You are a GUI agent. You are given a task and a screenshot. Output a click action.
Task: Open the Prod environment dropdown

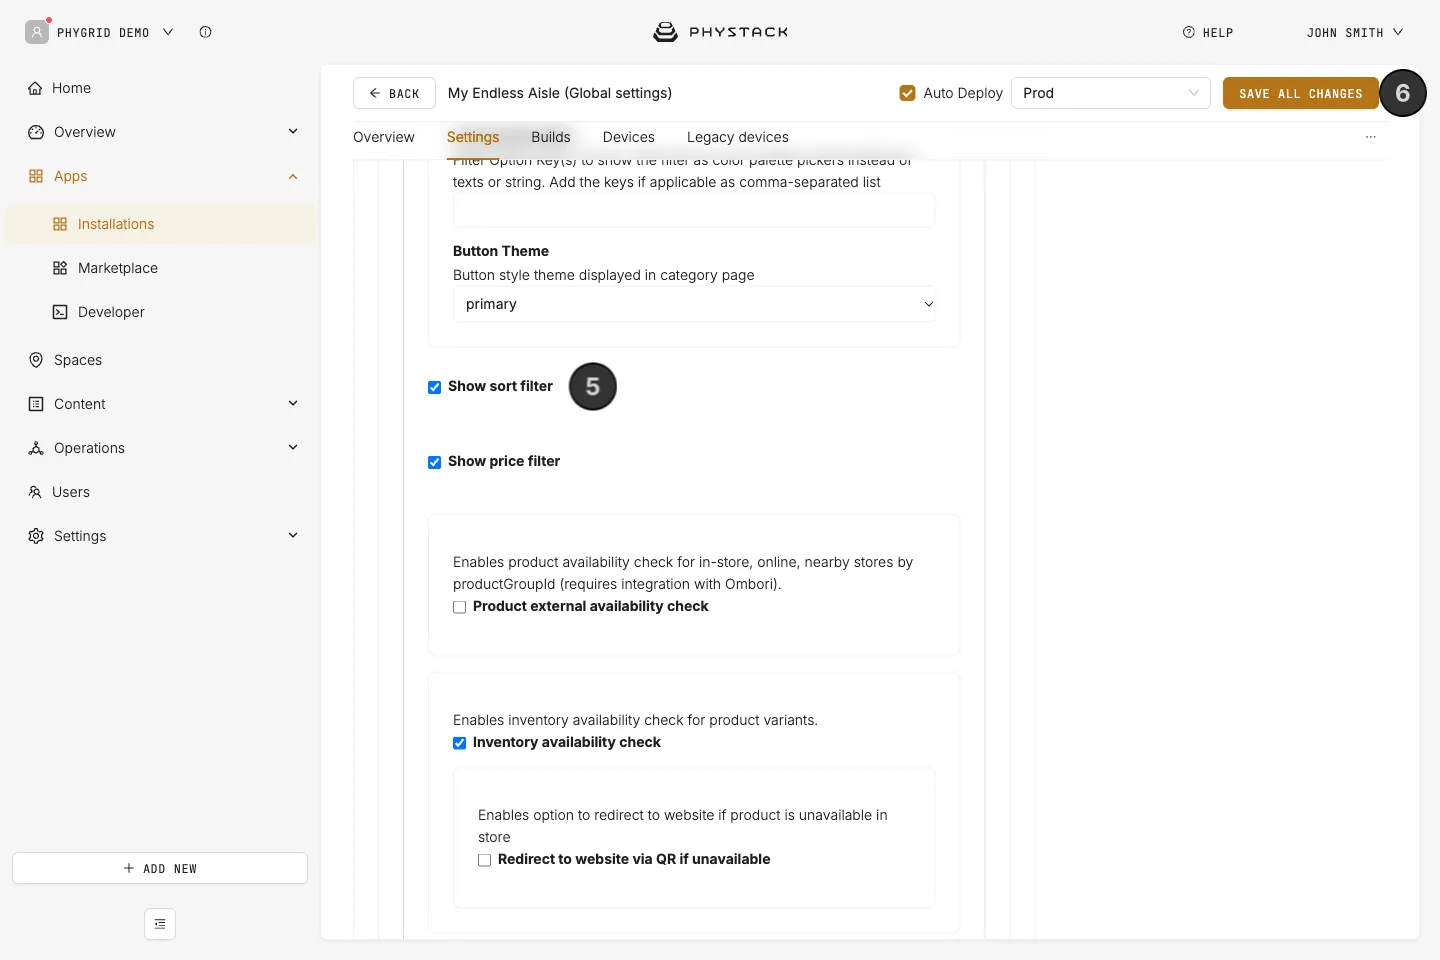1111,93
